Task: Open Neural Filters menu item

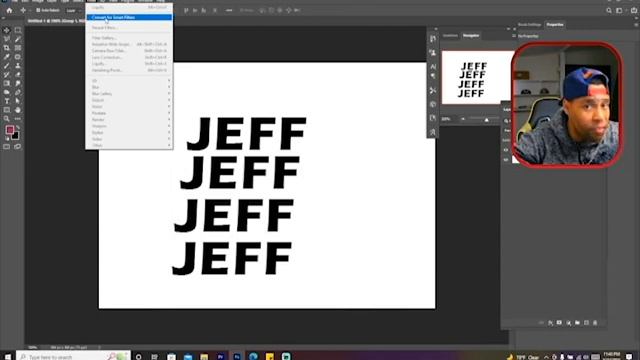Action: (130, 28)
